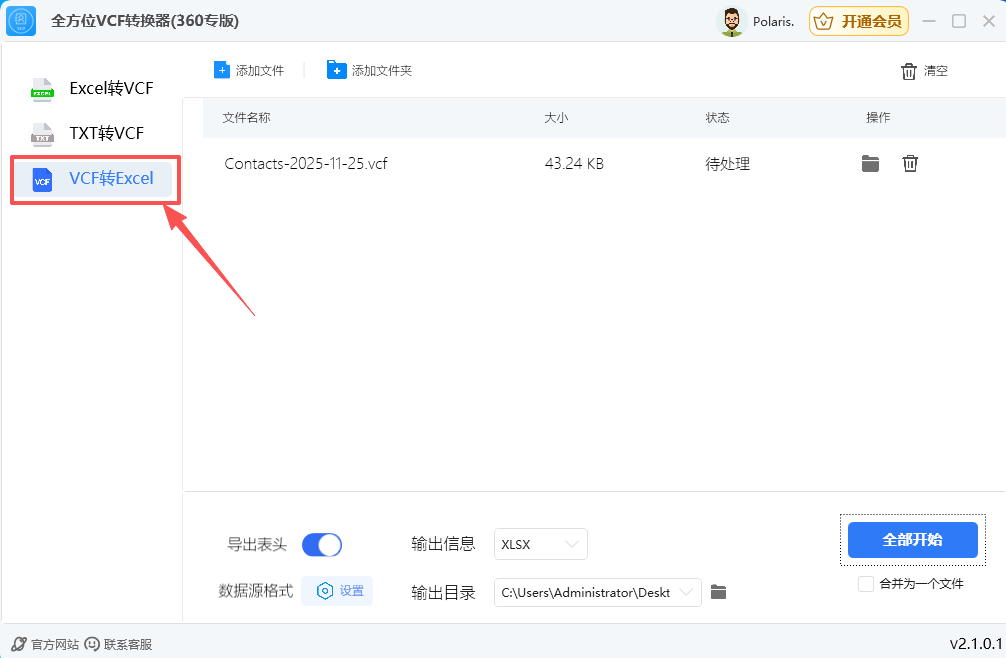Open data source format 设置 button

338,591
